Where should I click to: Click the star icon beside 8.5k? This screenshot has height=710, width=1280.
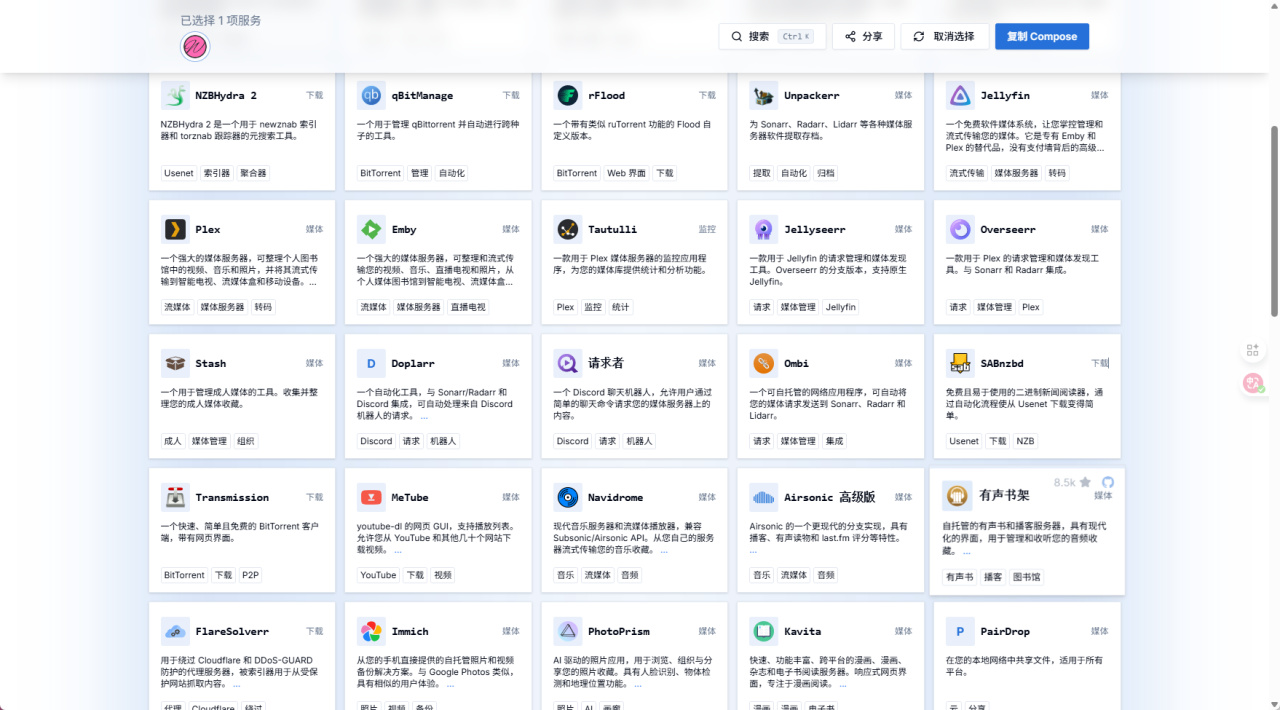coord(1085,482)
